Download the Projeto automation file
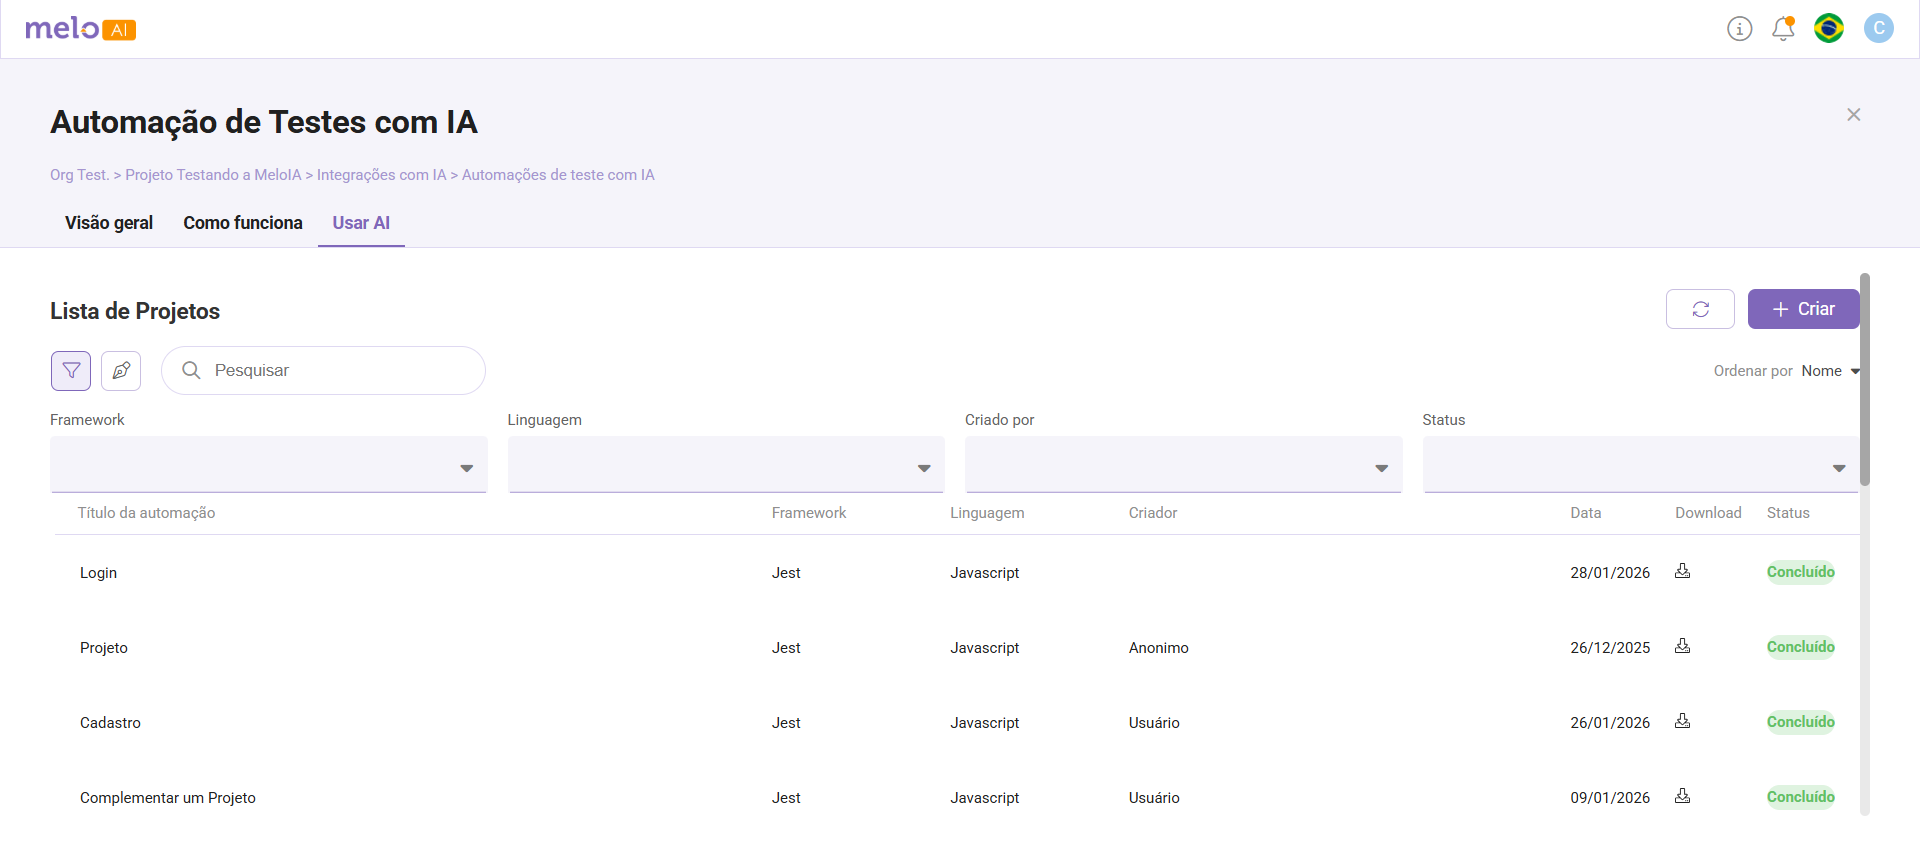1920x862 pixels. coord(1683,646)
